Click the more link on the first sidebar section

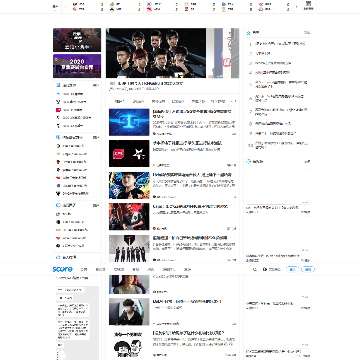(96, 86)
